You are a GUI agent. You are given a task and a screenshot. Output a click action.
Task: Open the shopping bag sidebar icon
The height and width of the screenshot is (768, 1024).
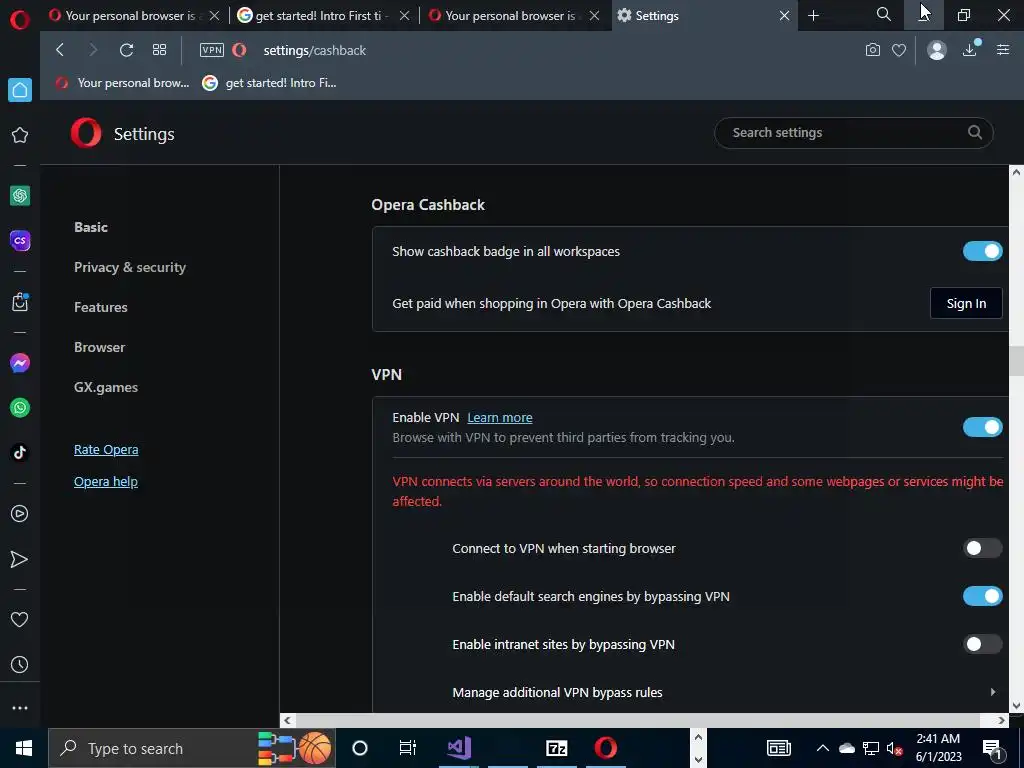pos(20,302)
